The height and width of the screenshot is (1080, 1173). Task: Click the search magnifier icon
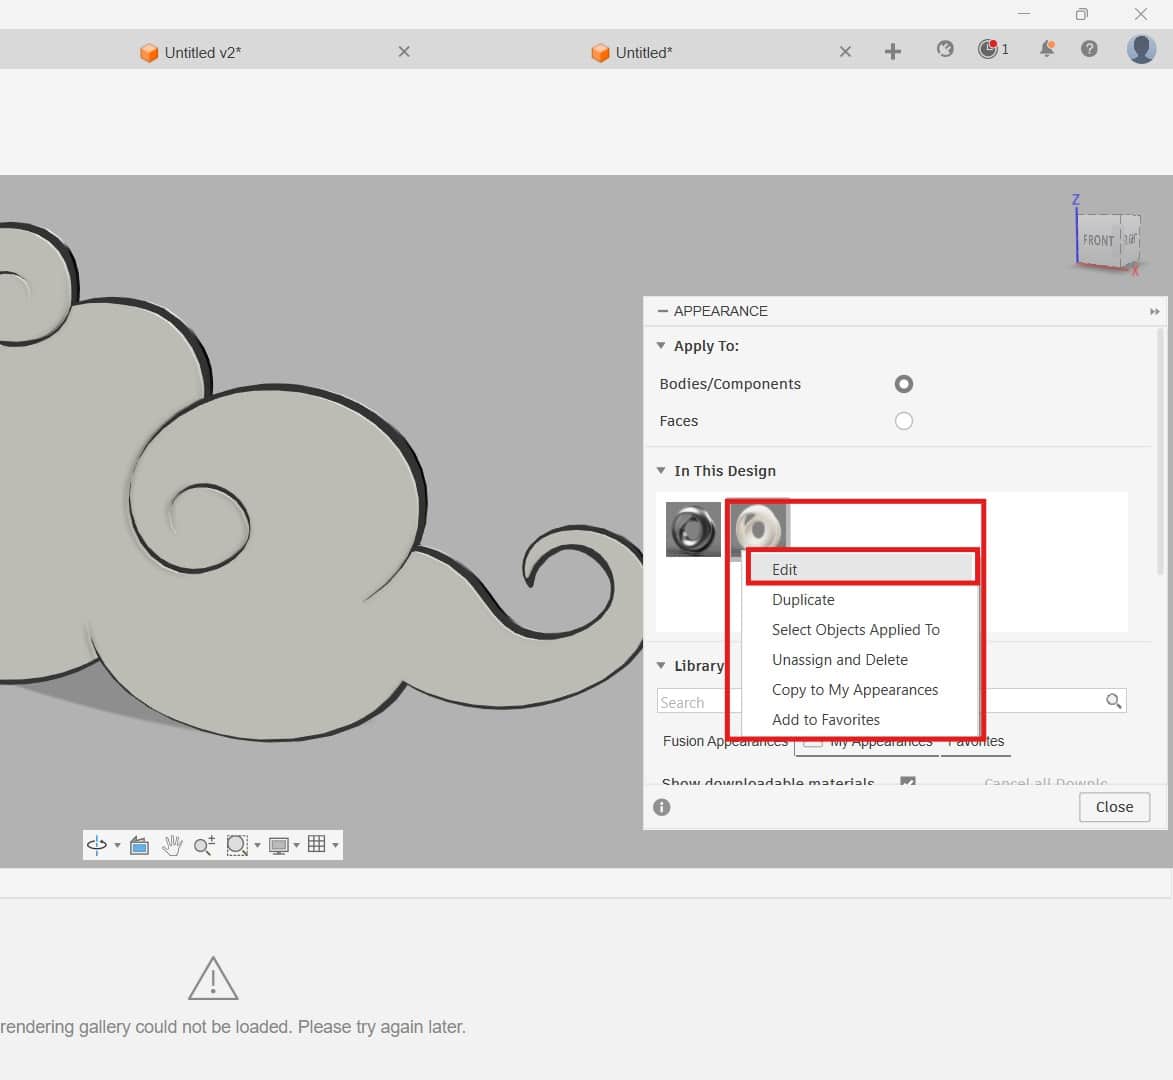[x=1113, y=701]
